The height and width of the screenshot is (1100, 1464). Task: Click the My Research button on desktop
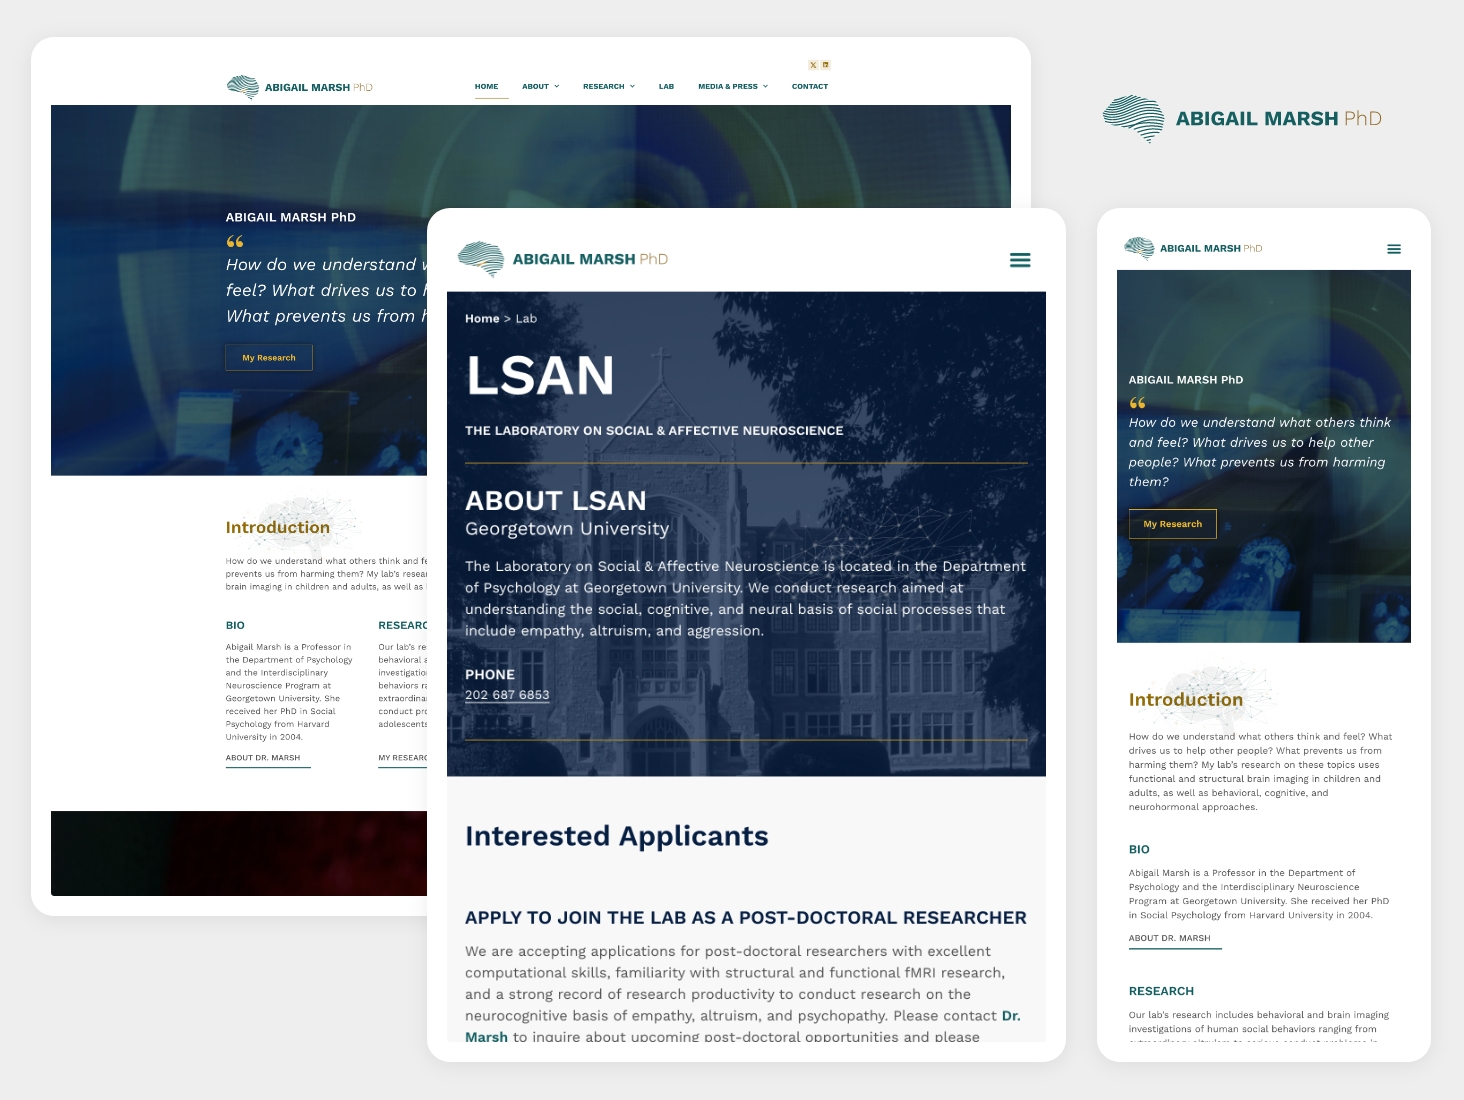click(268, 357)
